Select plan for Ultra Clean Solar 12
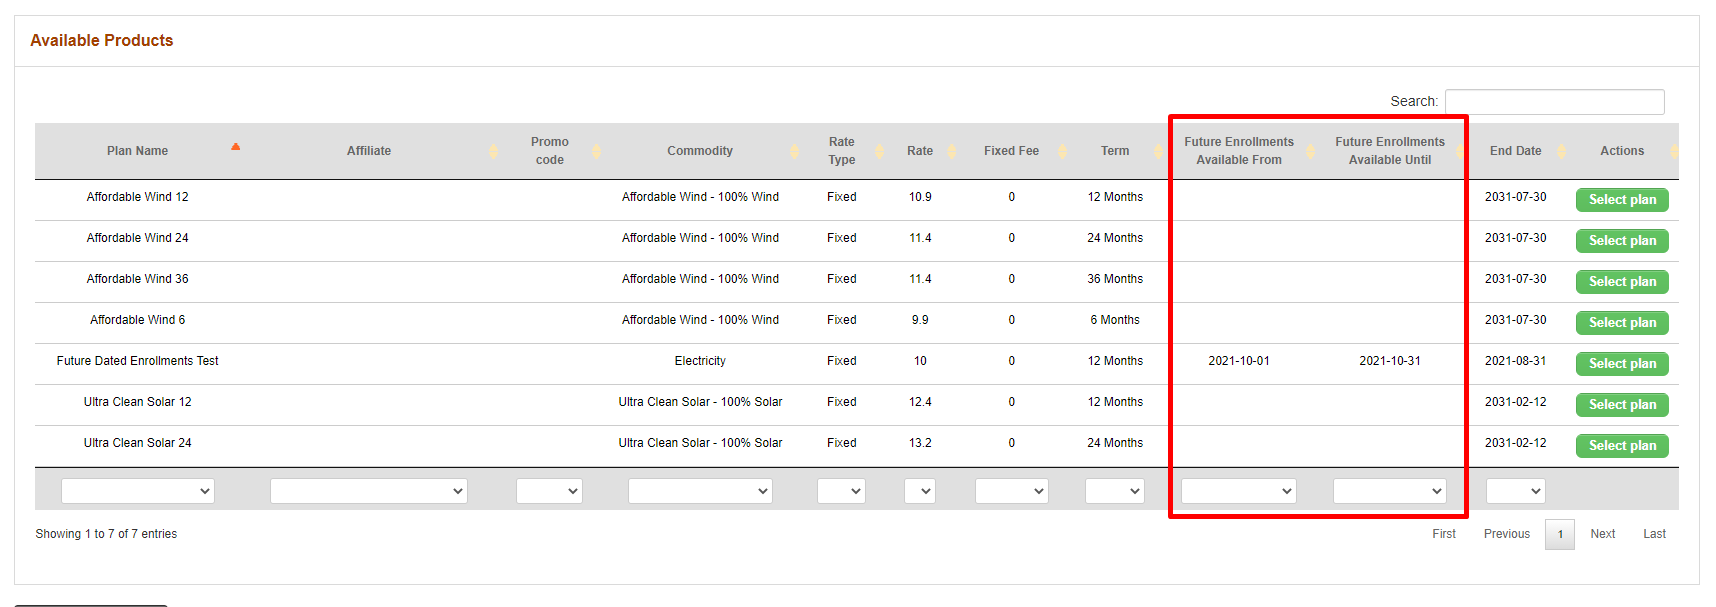 coord(1622,405)
